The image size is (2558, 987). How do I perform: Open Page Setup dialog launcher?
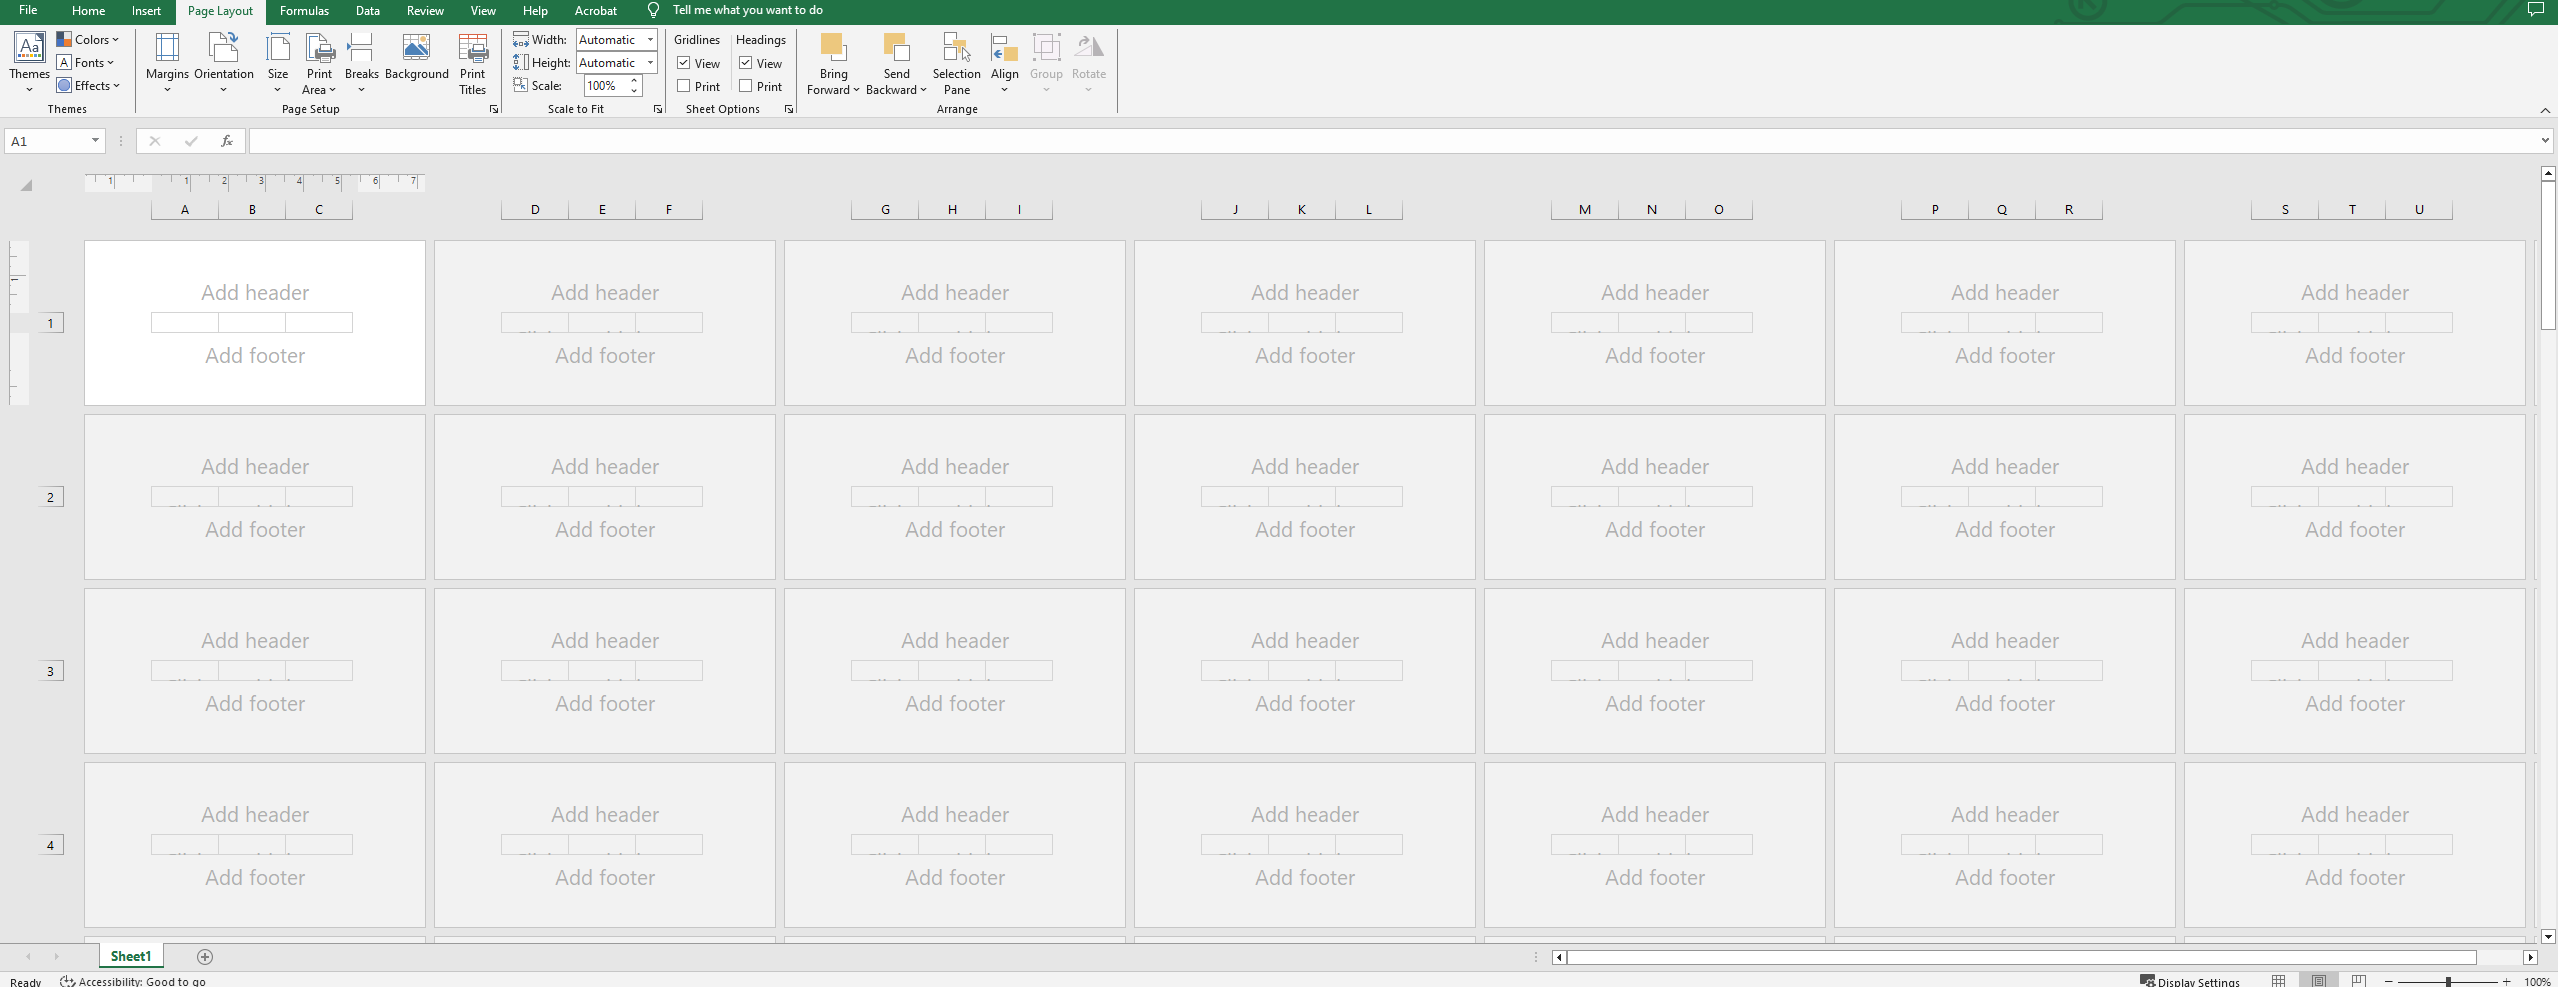(494, 109)
